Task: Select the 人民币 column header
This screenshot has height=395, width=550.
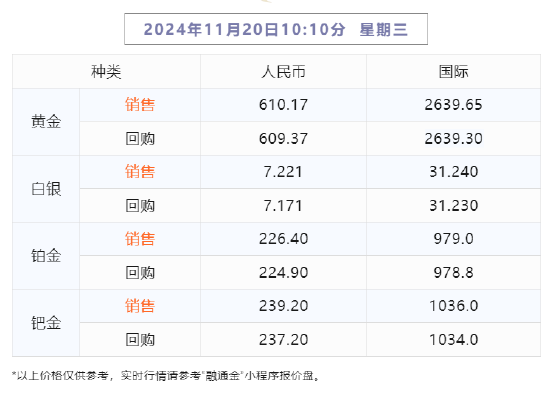Action: [x=283, y=72]
